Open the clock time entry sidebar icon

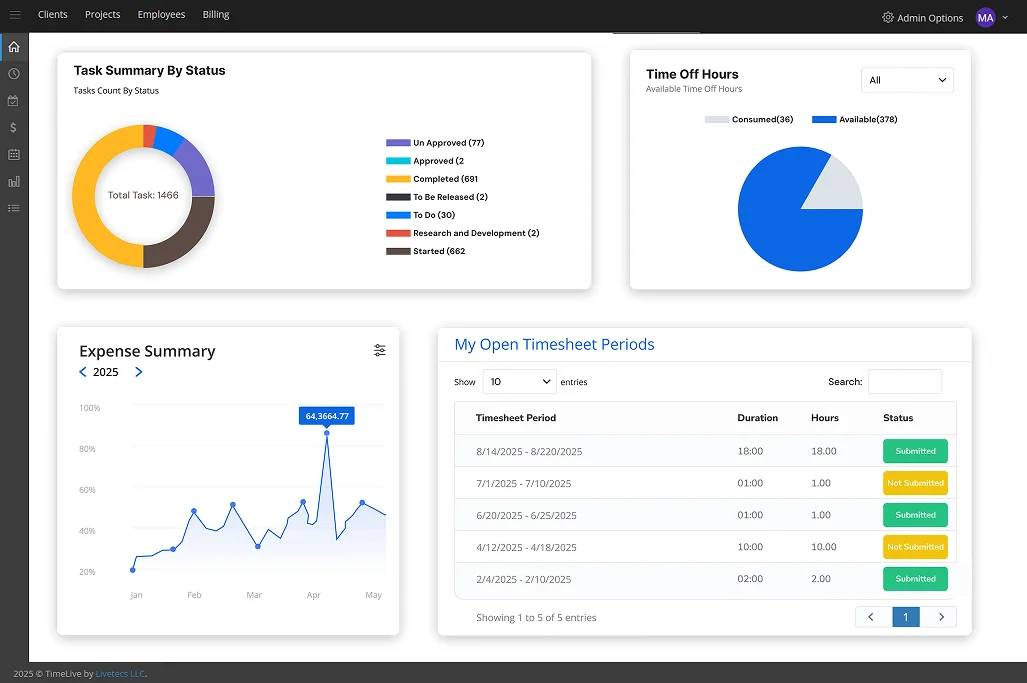click(14, 74)
